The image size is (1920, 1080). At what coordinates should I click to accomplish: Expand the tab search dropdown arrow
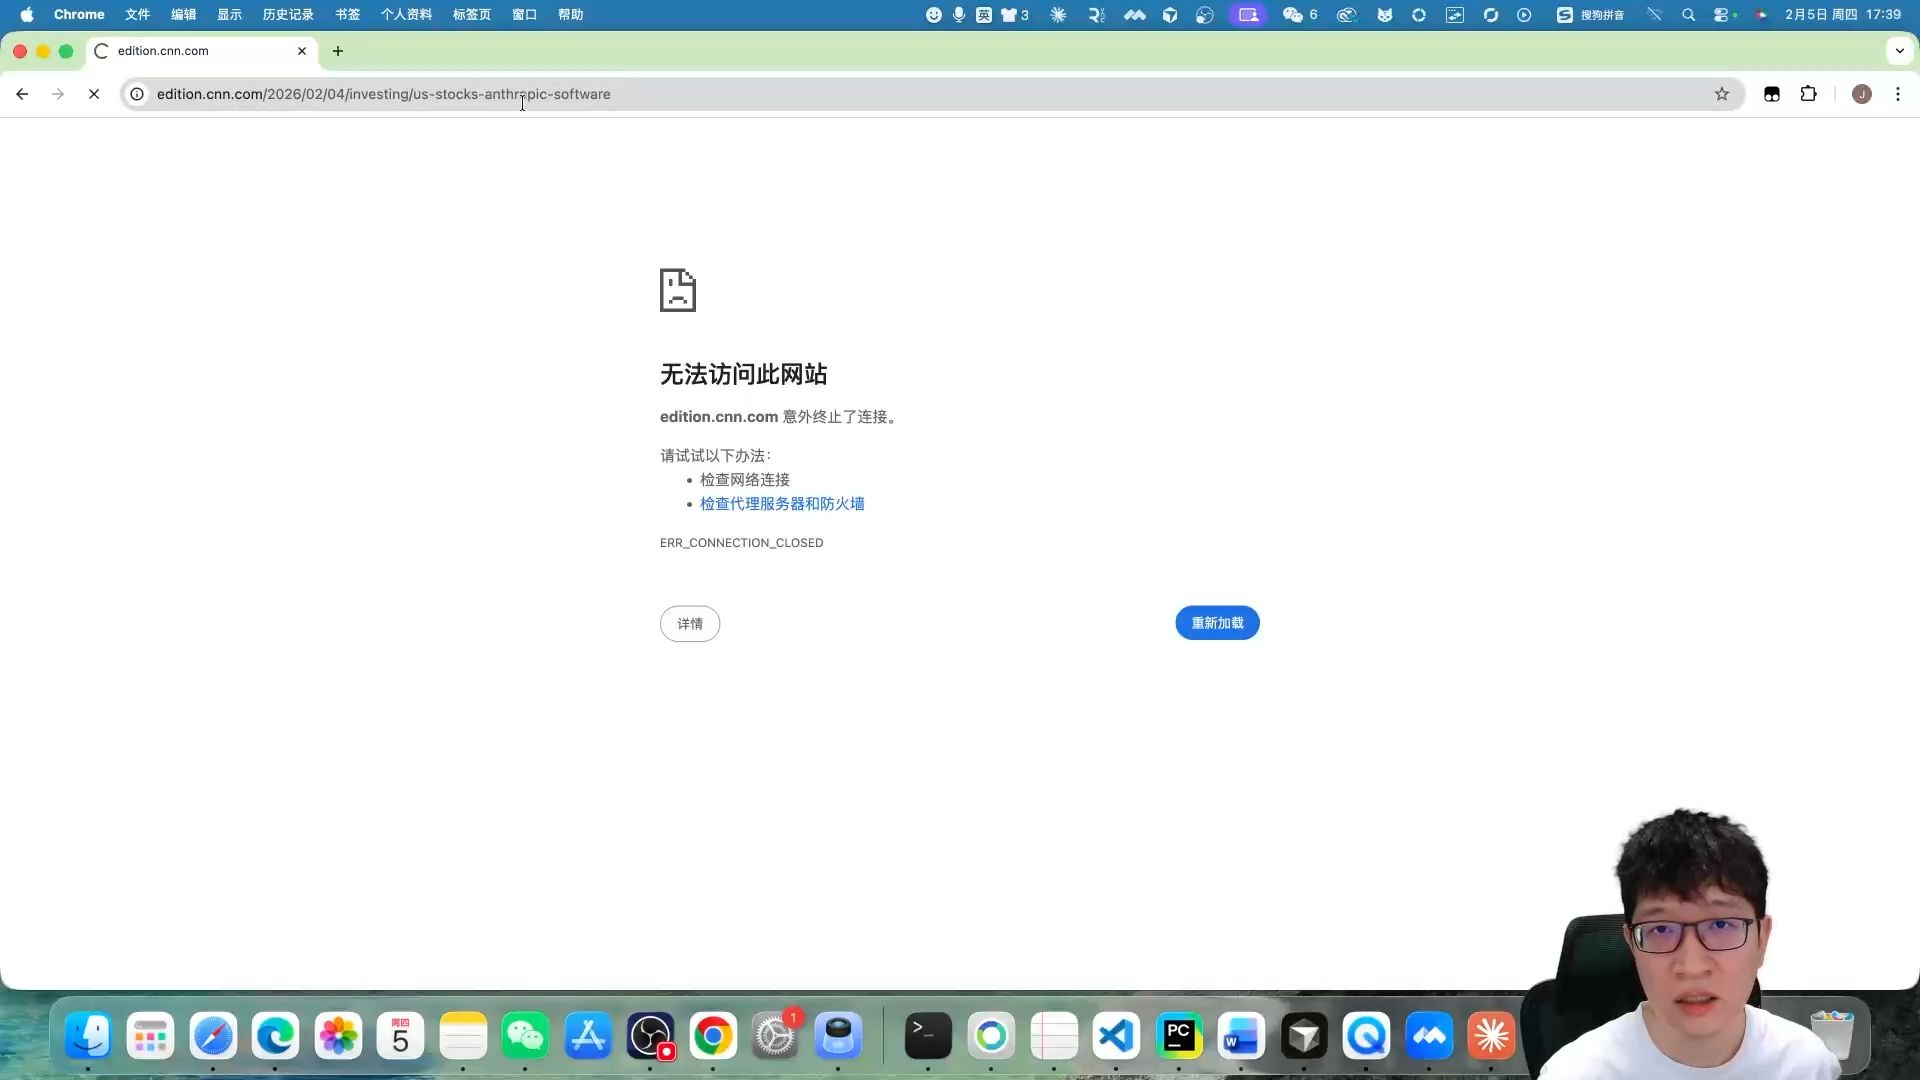pos(1899,51)
